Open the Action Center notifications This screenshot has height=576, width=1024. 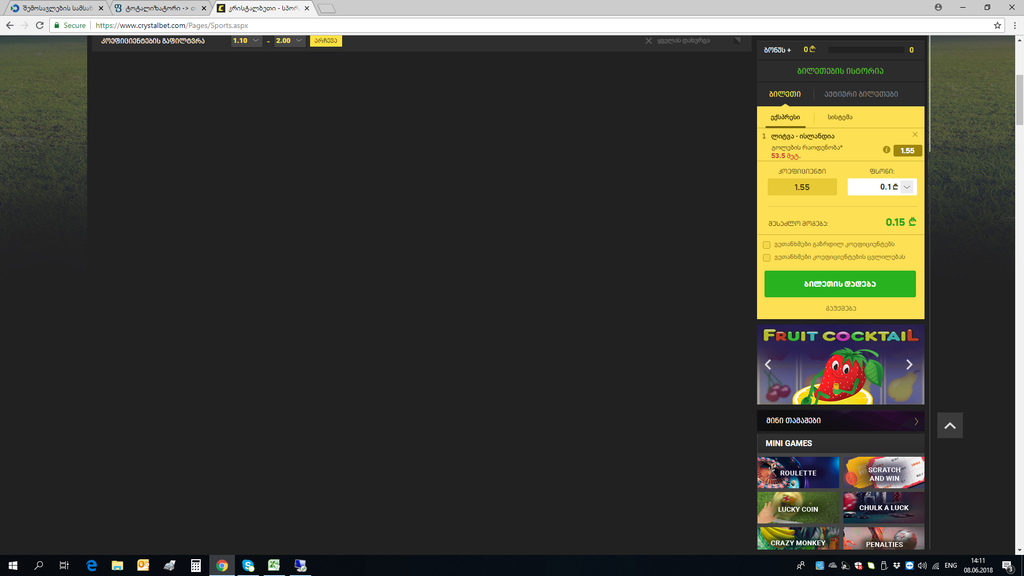click(x=1008, y=566)
